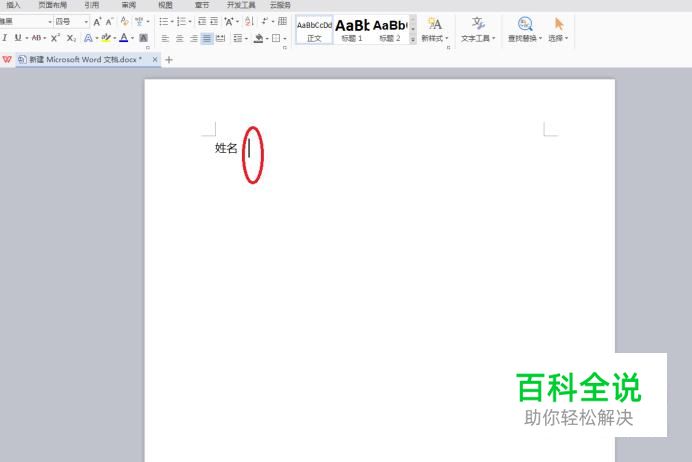
Task: Click the subscript X₂ icon
Action: pos(71,38)
